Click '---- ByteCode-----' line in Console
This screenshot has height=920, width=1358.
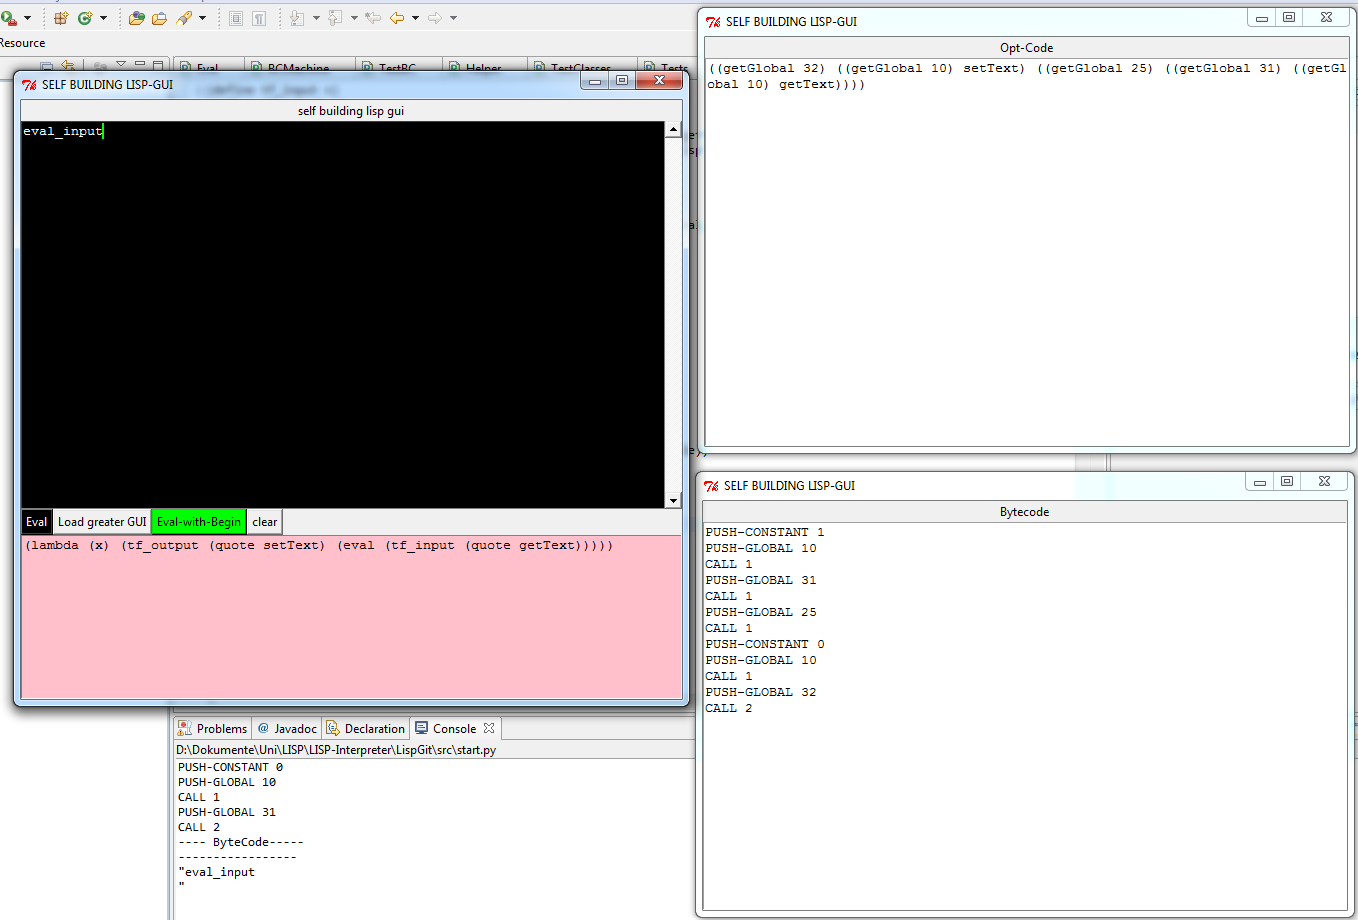coord(240,842)
